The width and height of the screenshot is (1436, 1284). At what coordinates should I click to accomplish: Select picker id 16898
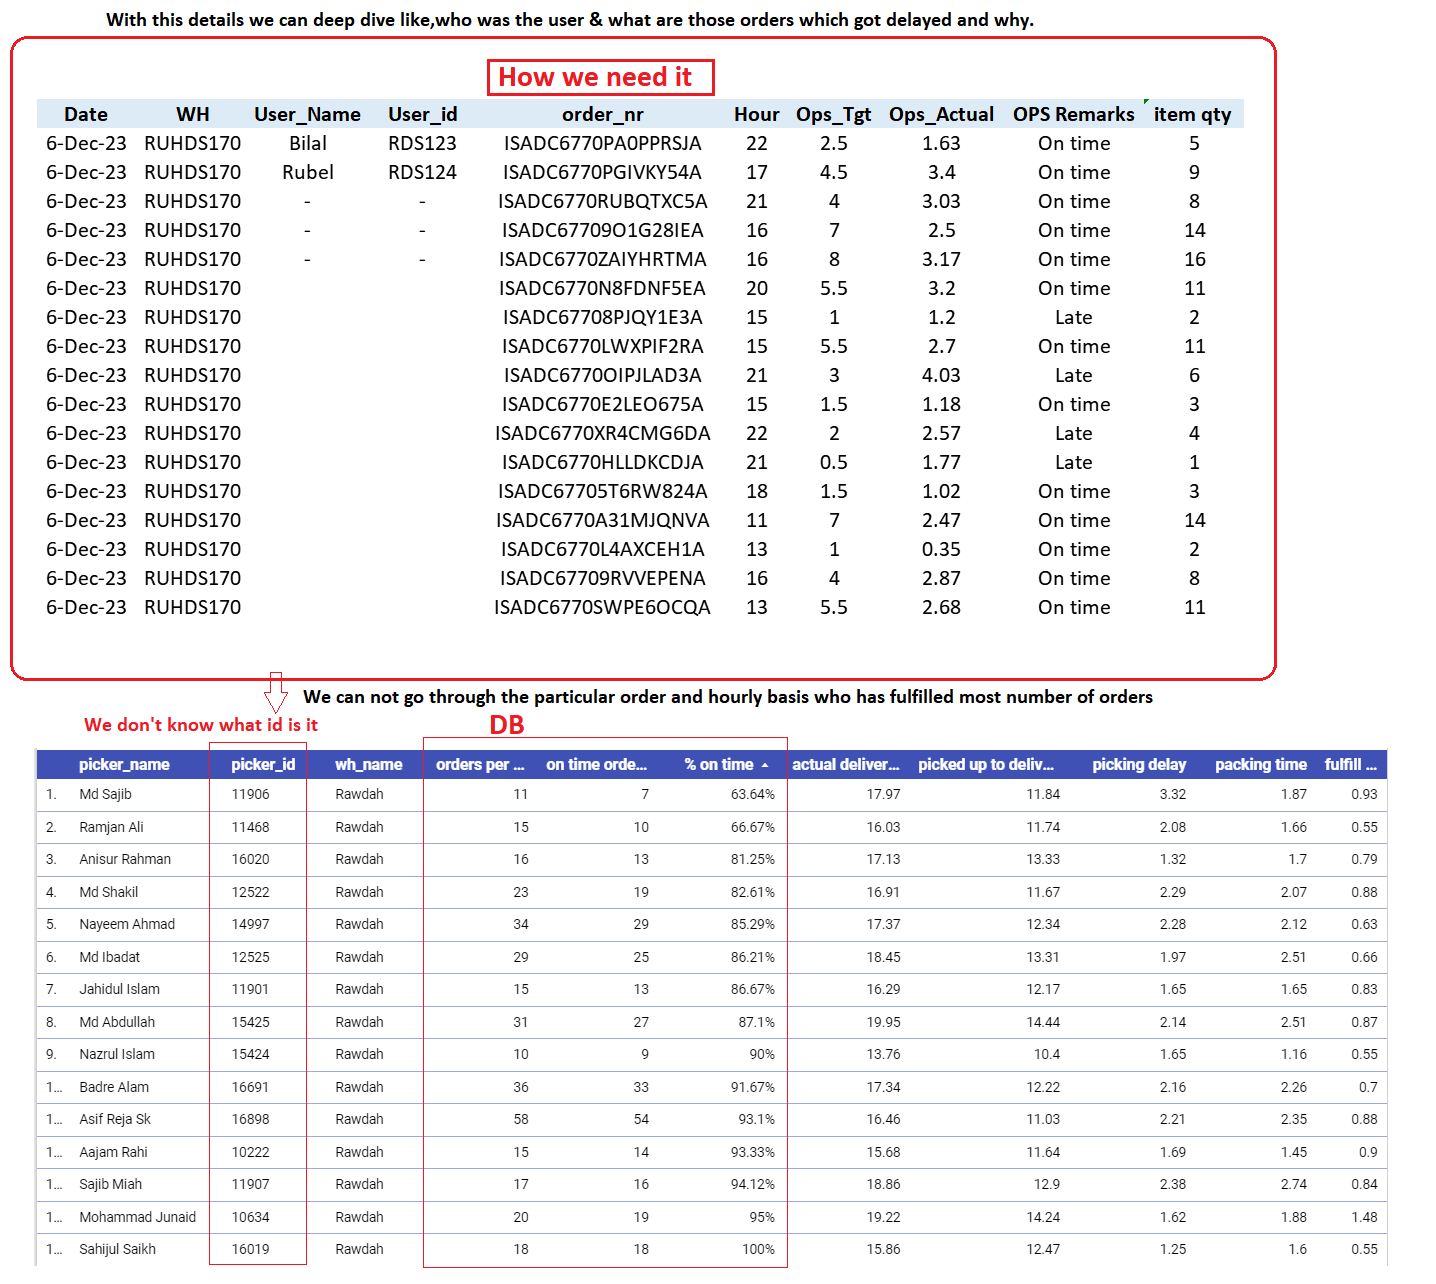click(251, 1119)
